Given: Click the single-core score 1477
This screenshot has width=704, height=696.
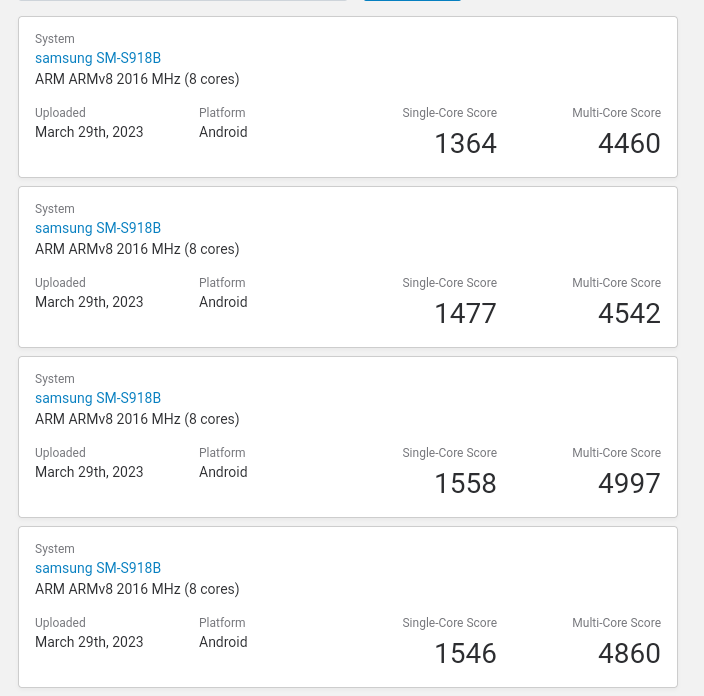Looking at the screenshot, I should 465,314.
